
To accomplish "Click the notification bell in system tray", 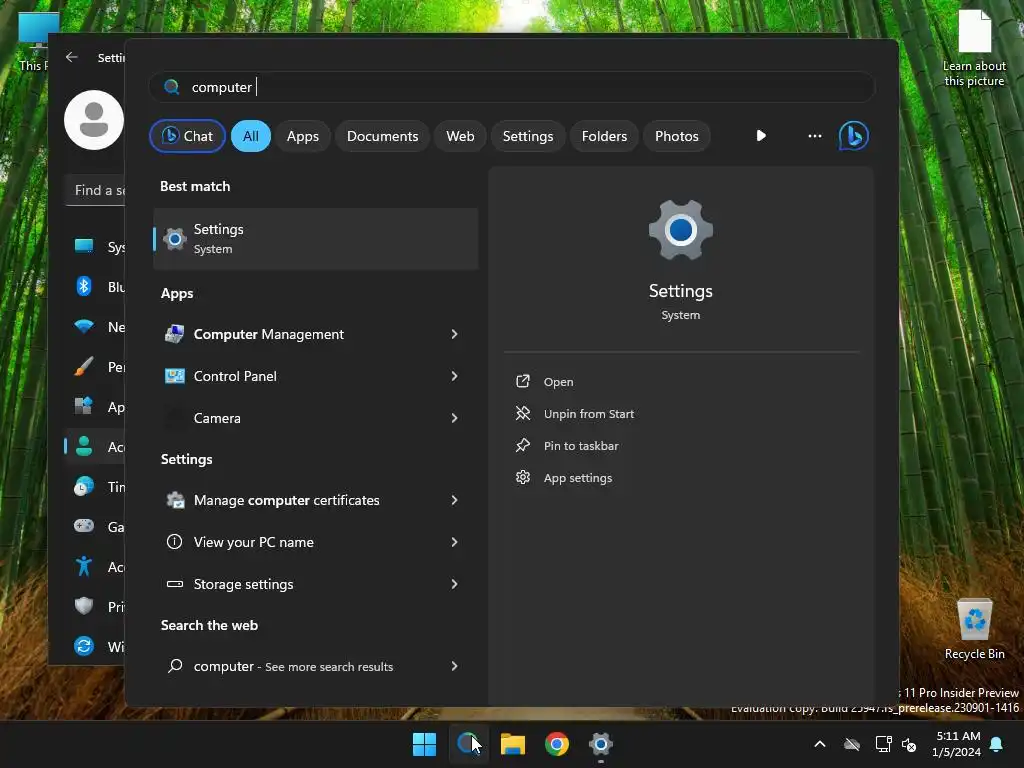I will (x=997, y=744).
